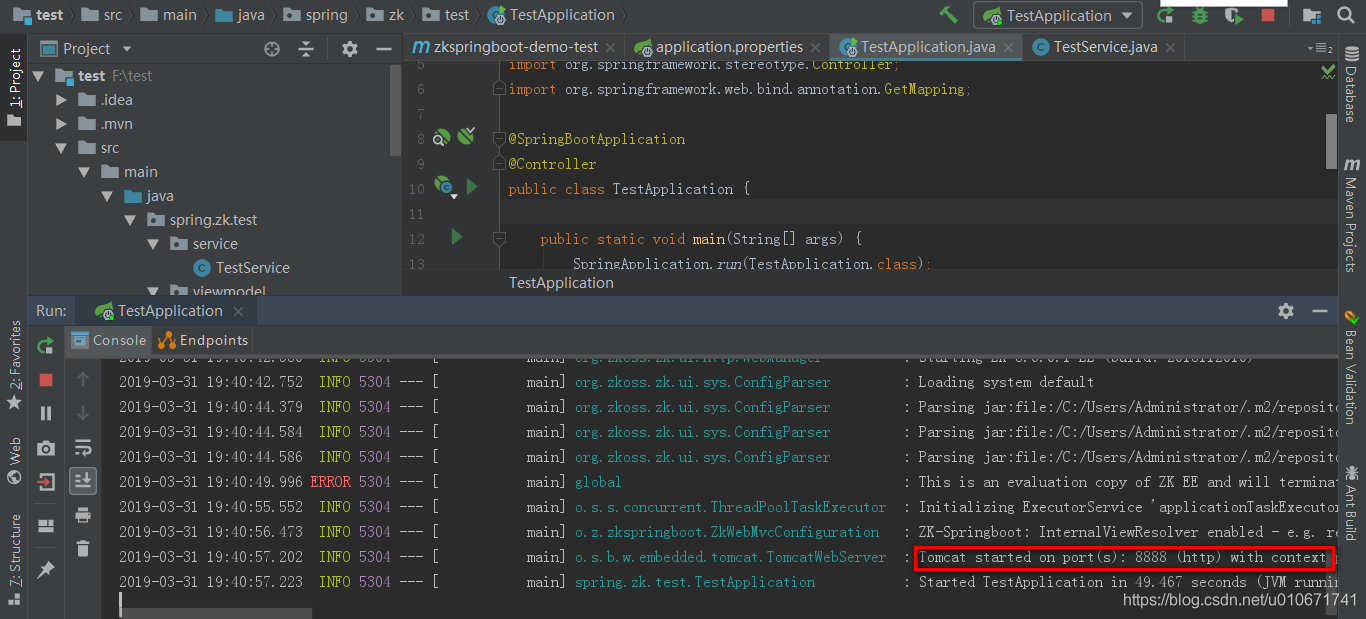Open the Ant Build side panel
Image resolution: width=1366 pixels, height=619 pixels.
[1351, 503]
